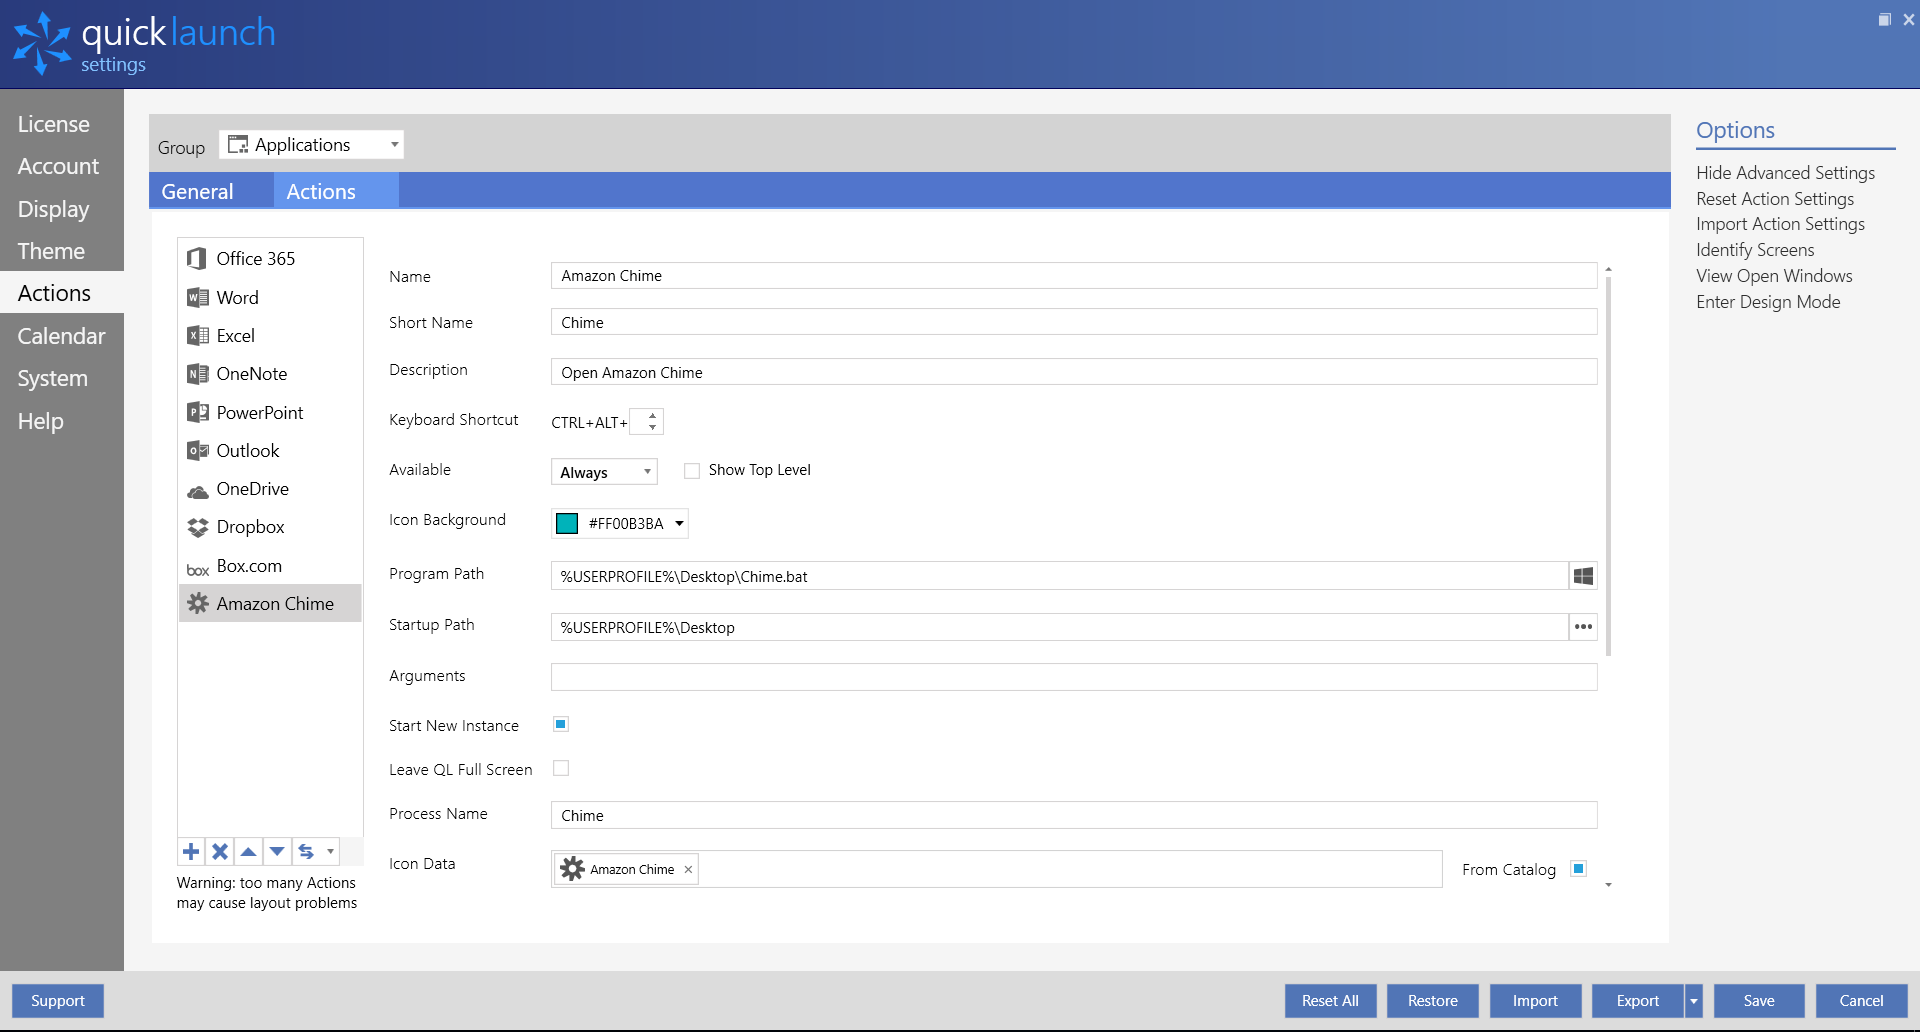Click Identify Screens option
The height and width of the screenshot is (1032, 1920).
pyautogui.click(x=1755, y=250)
